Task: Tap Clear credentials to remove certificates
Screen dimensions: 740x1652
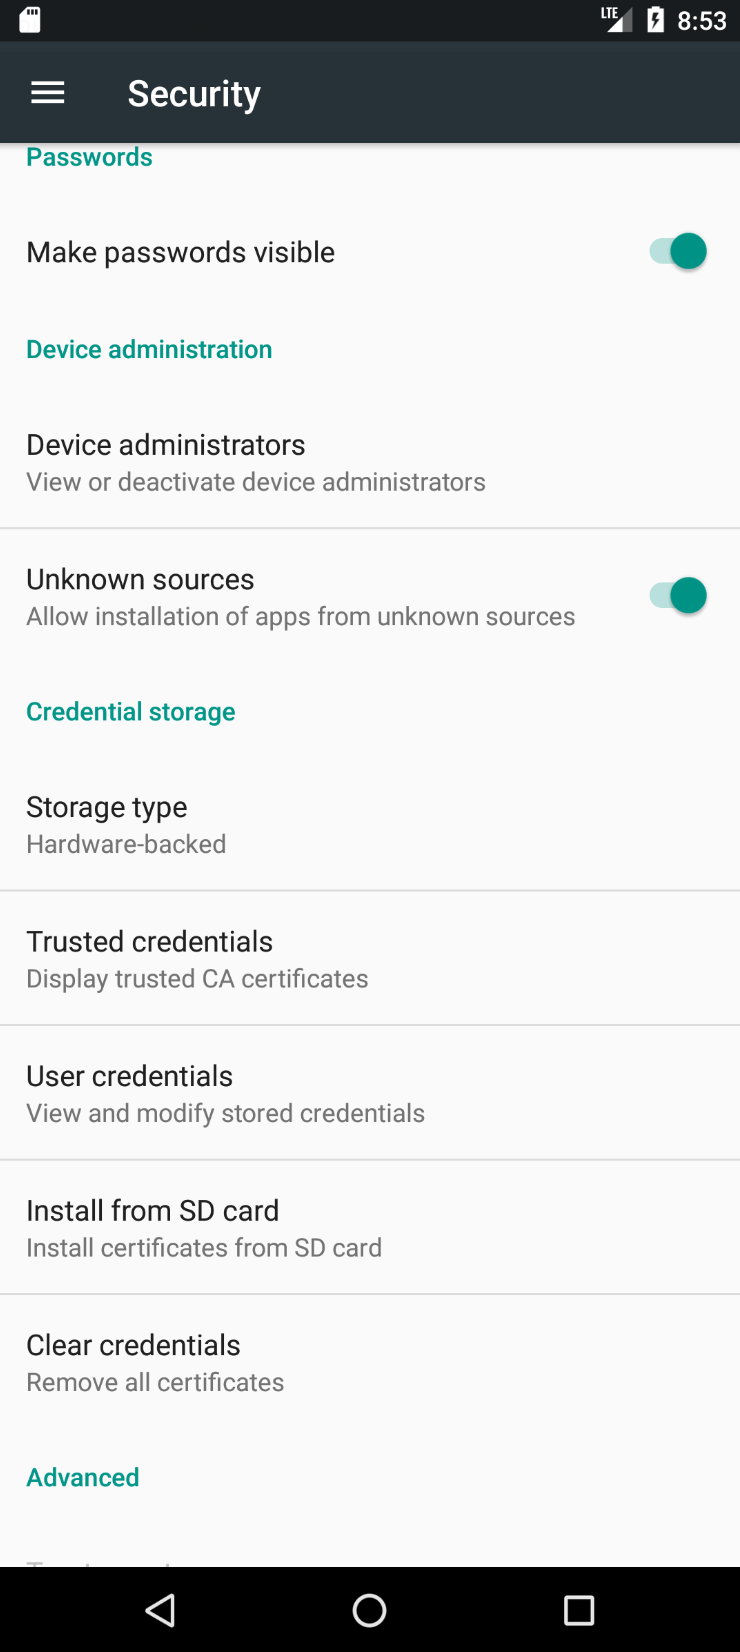Action: pyautogui.click(x=155, y=1362)
